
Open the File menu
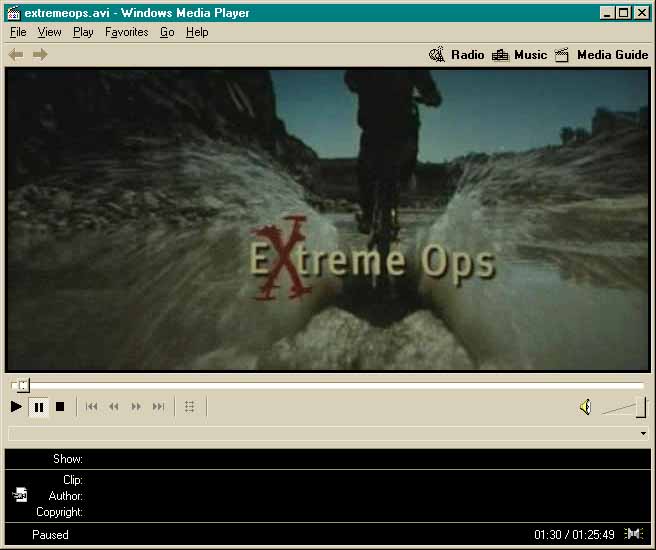18,32
